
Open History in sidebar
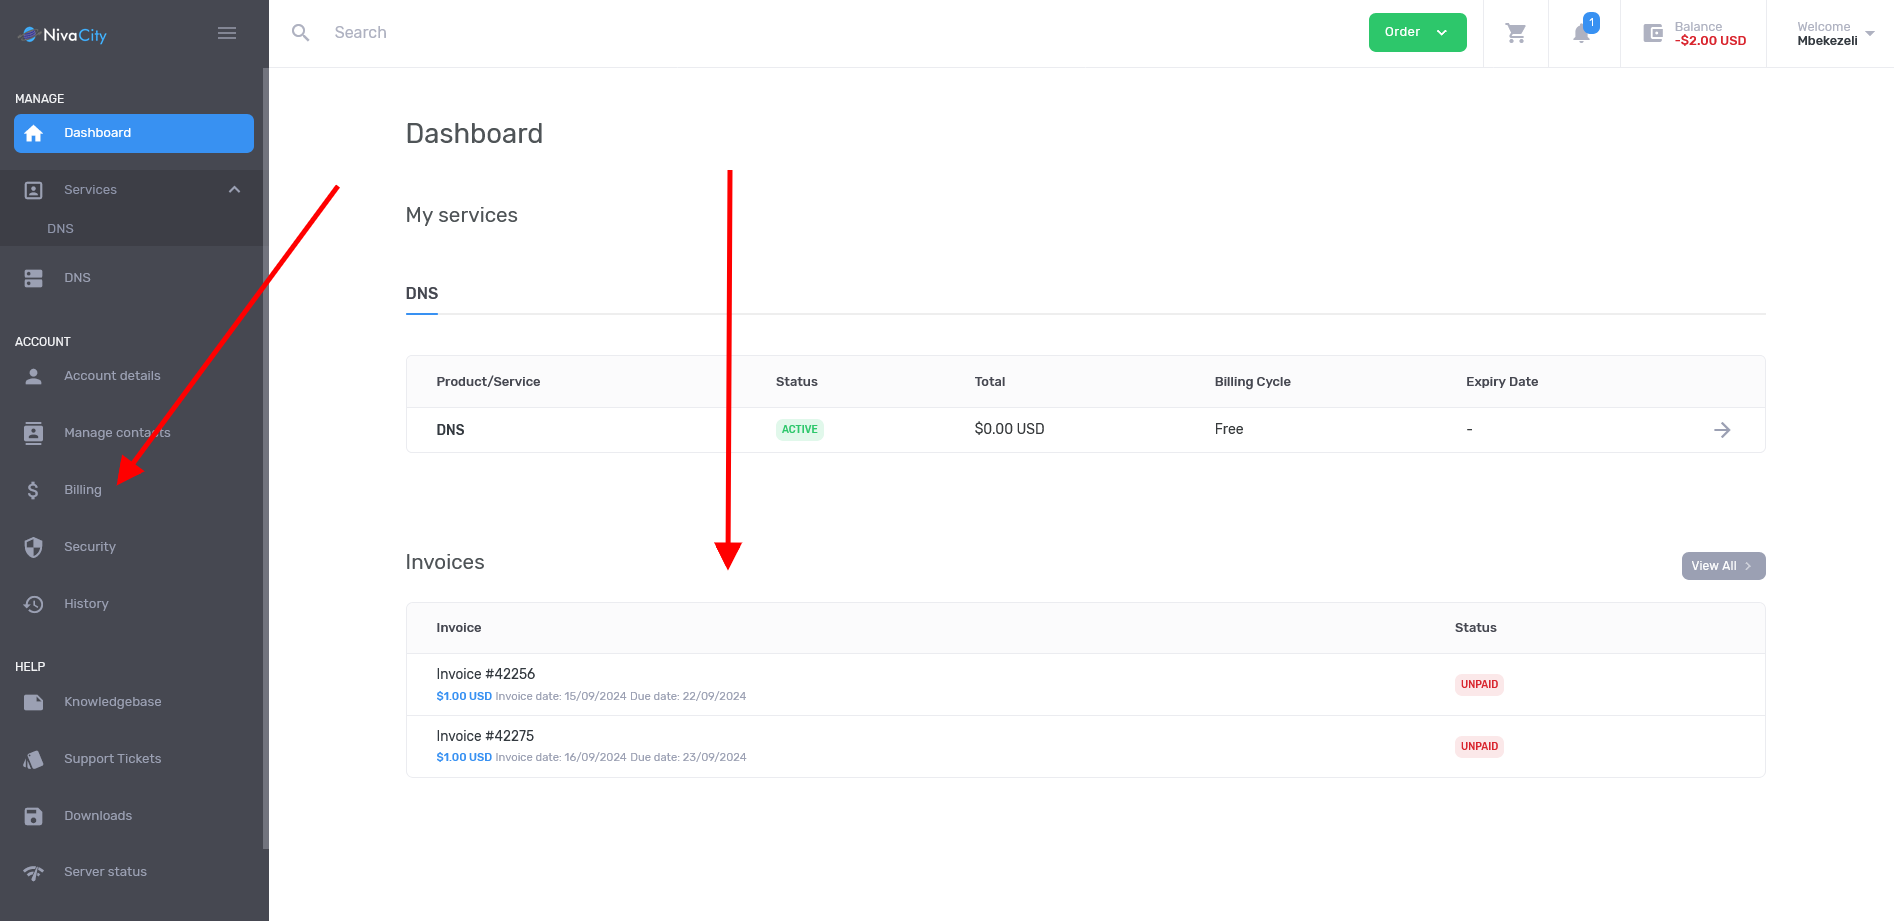click(x=86, y=604)
